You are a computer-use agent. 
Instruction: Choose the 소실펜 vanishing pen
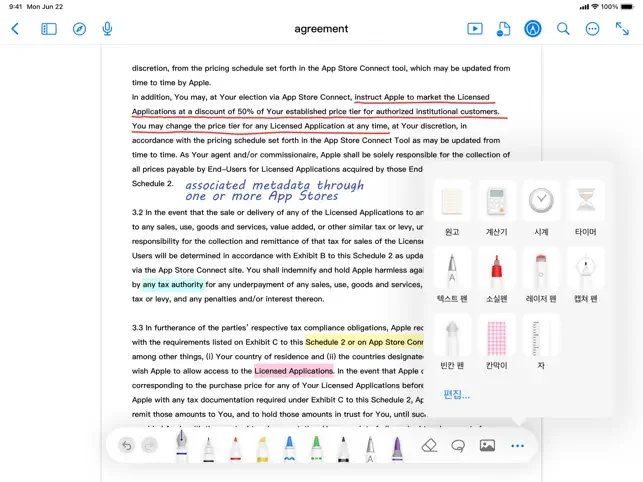click(x=497, y=276)
